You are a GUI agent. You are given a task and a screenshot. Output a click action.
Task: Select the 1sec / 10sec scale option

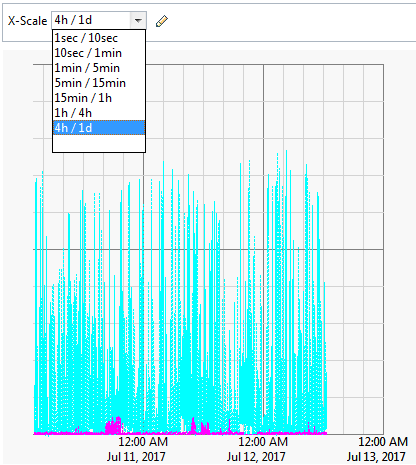(x=99, y=38)
